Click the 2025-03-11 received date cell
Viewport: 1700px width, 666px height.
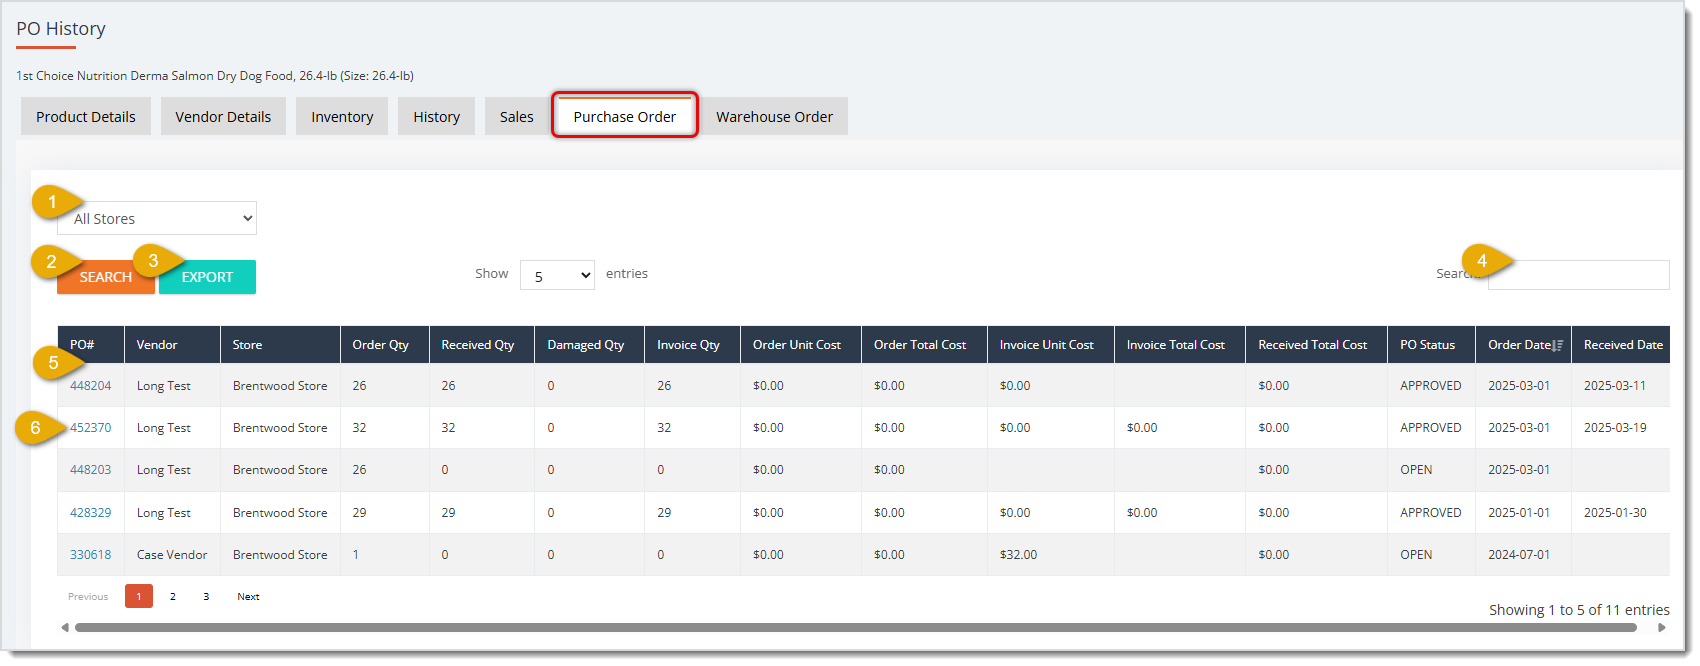[1621, 386]
